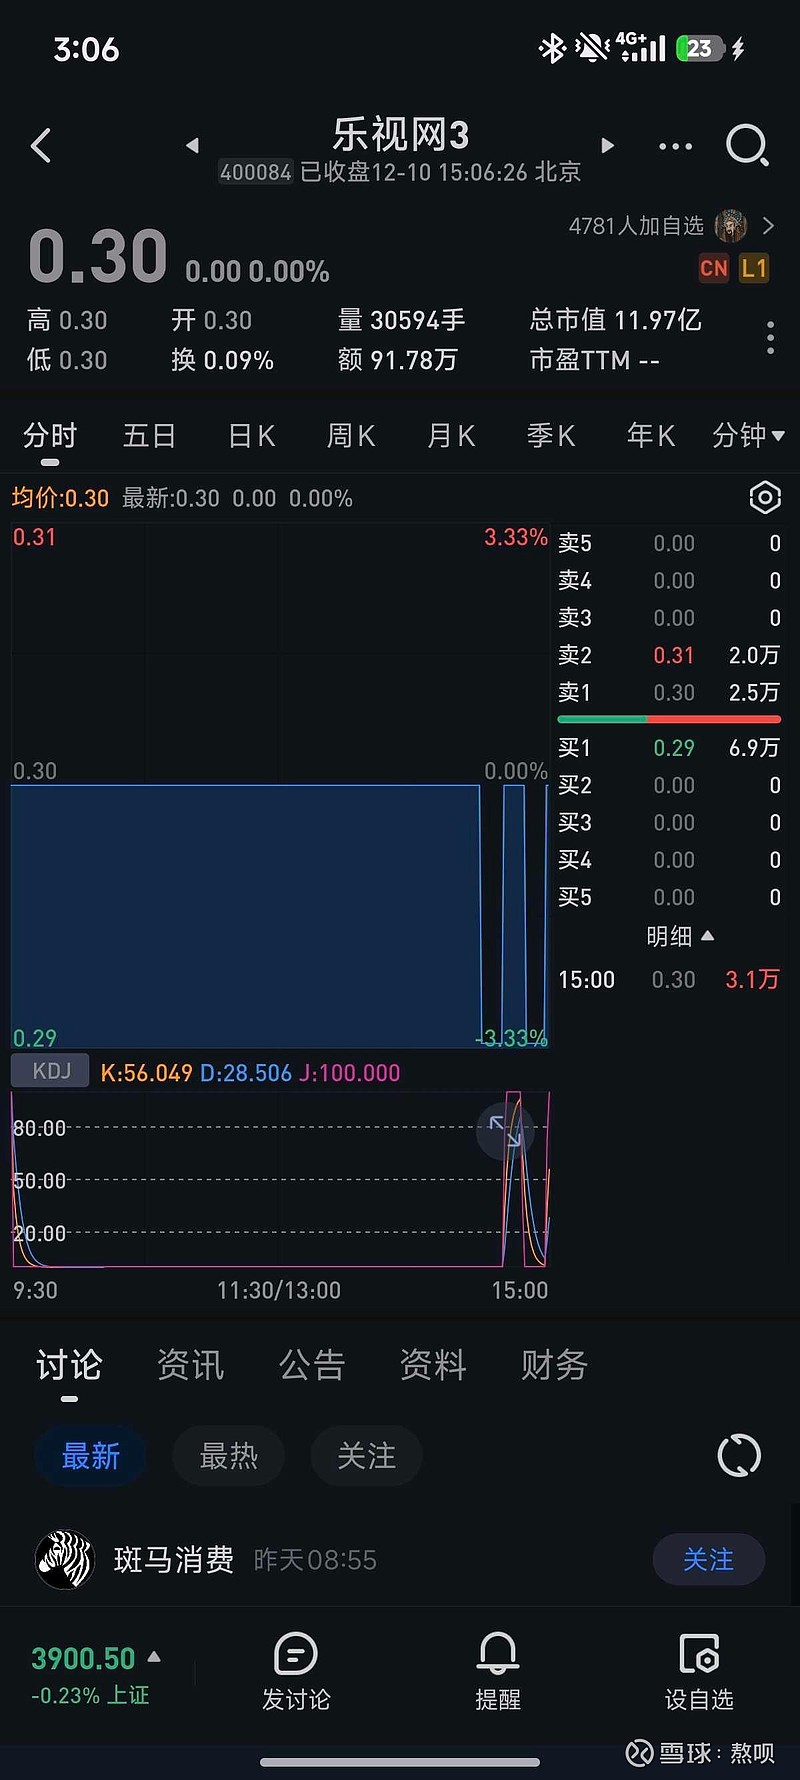Select the 月K chart tab
Screen dimensions: 800x1780
(451, 436)
